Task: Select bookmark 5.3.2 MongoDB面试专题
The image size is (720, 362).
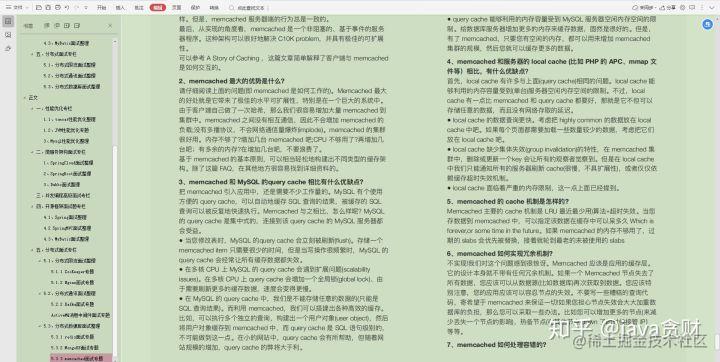Action: pyautogui.click(x=74, y=348)
